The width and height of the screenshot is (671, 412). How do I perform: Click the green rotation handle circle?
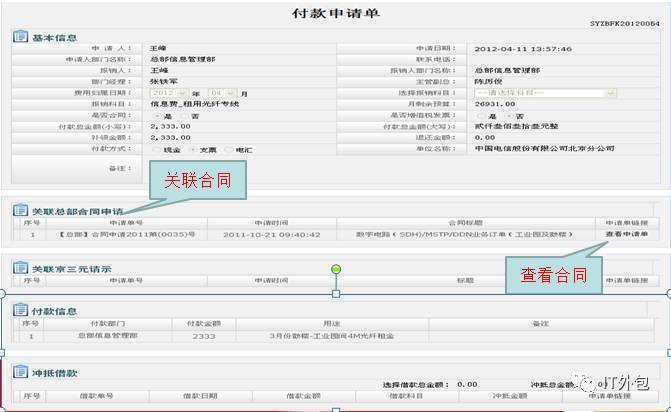click(336, 270)
